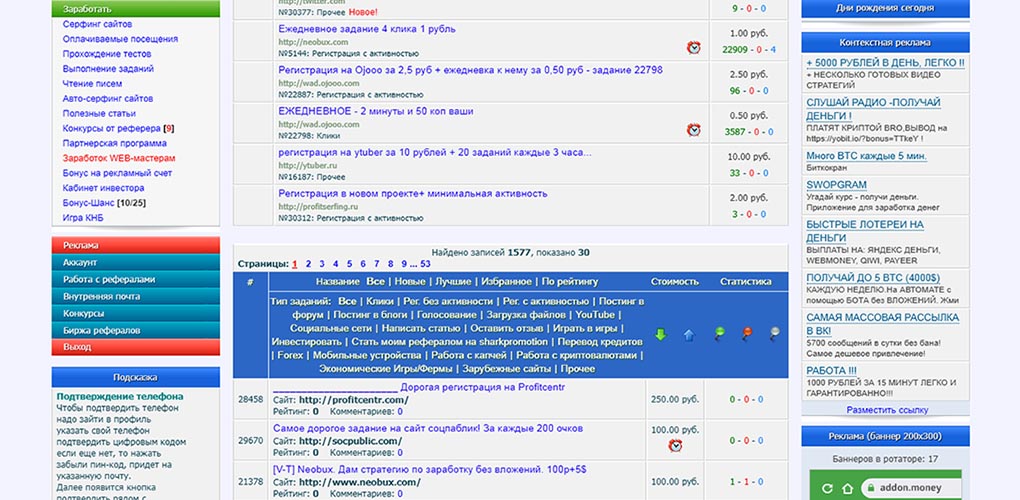Viewport: 1020px width, 500px height.
Task: Filter task names by Лучшие
Action: click(x=453, y=282)
